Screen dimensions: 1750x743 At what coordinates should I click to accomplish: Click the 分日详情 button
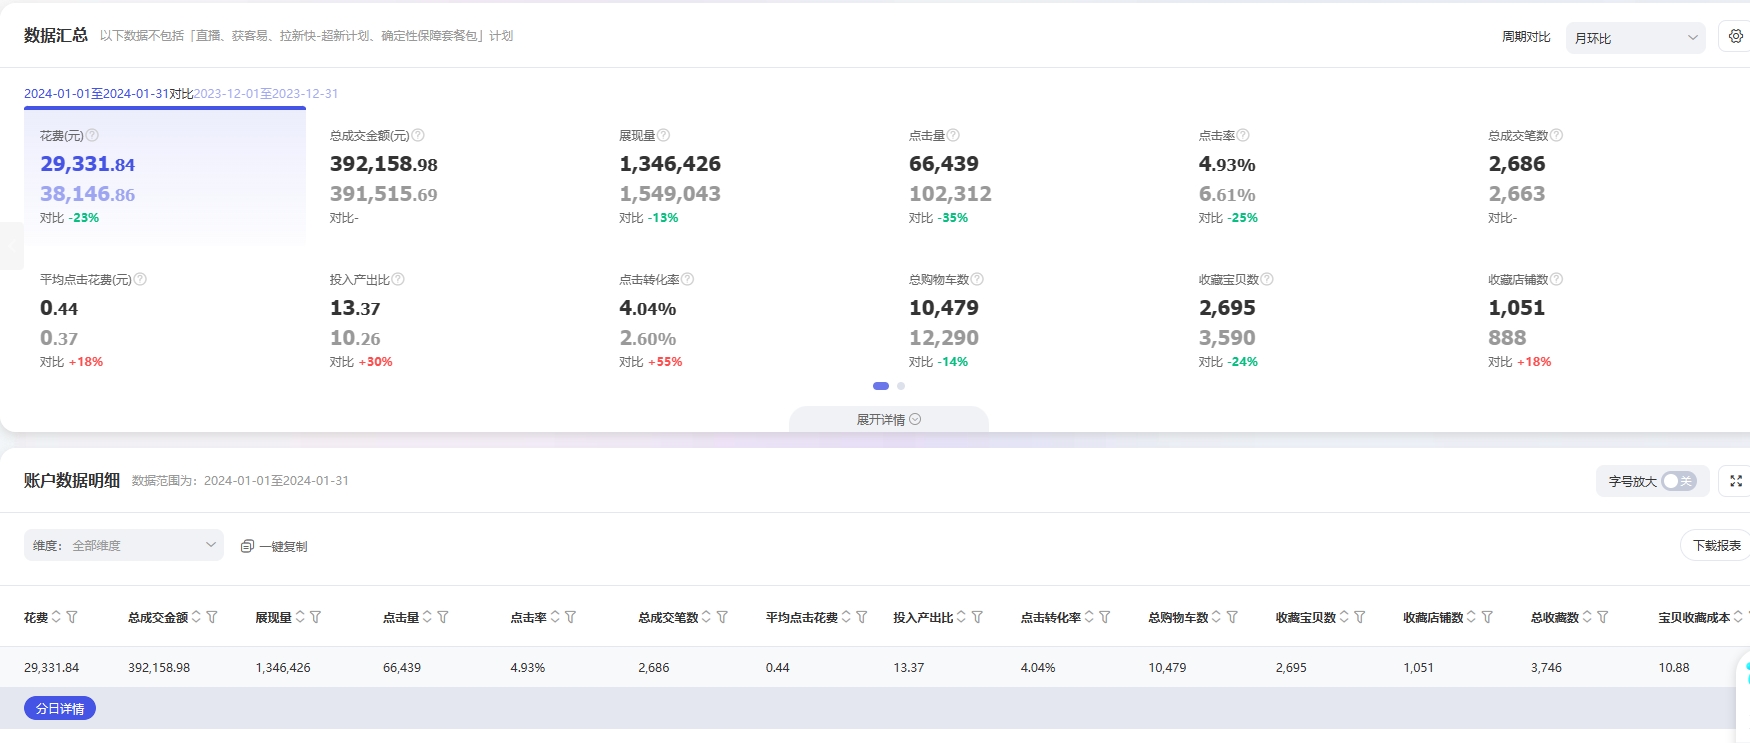point(60,708)
